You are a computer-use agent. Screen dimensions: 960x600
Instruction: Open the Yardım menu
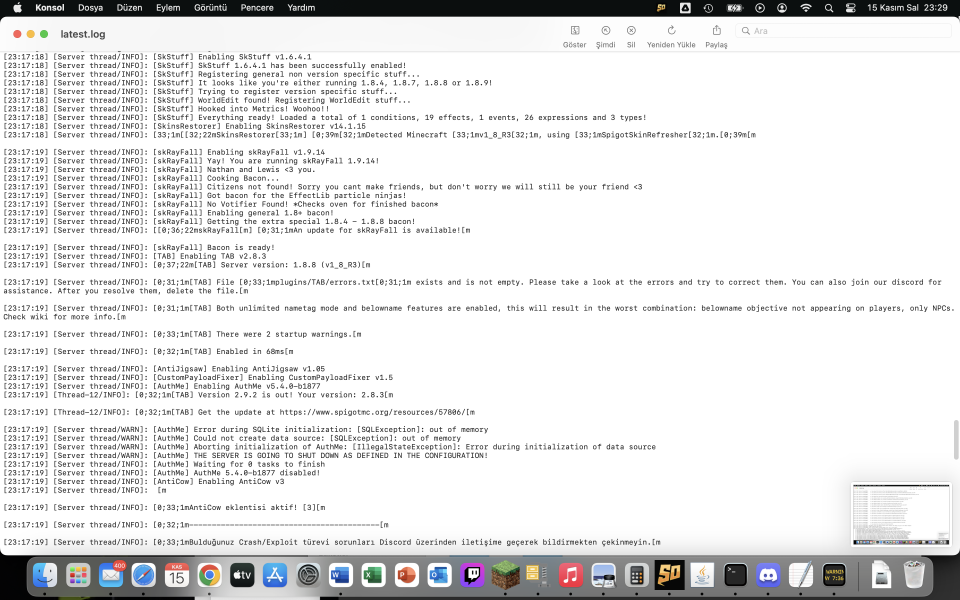(301, 8)
